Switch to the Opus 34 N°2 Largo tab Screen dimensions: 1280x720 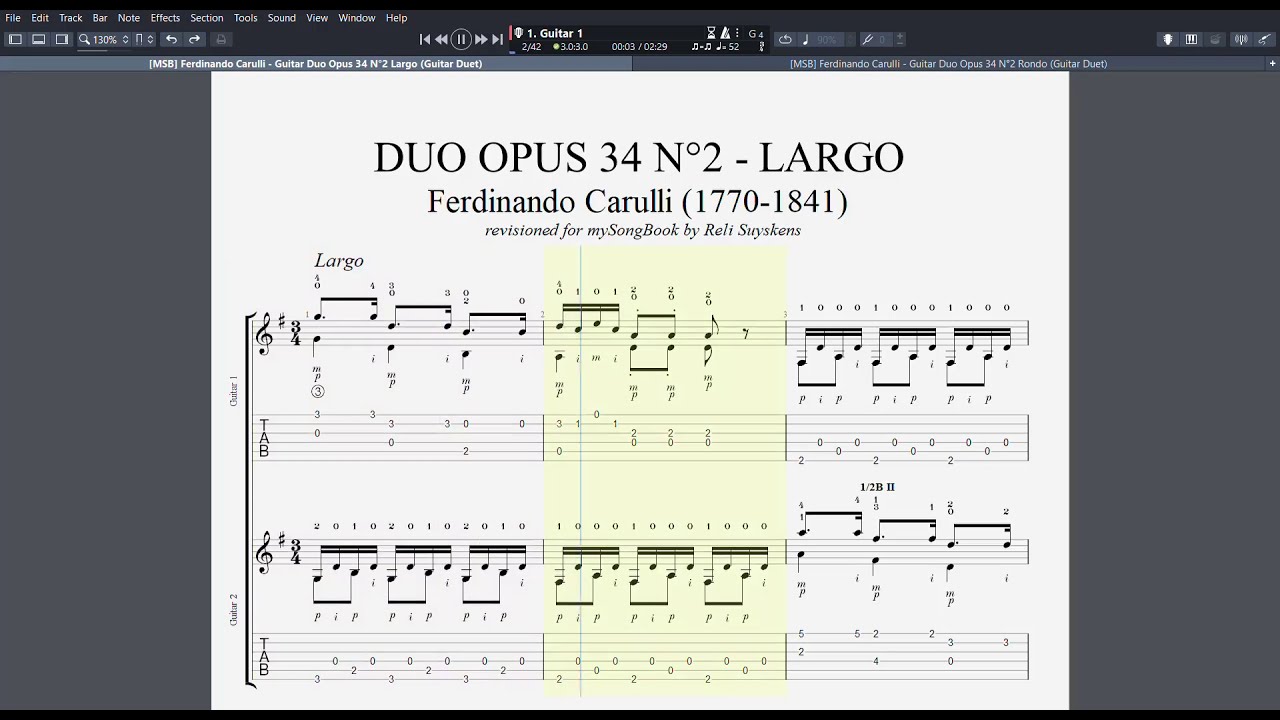pyautogui.click(x=316, y=64)
